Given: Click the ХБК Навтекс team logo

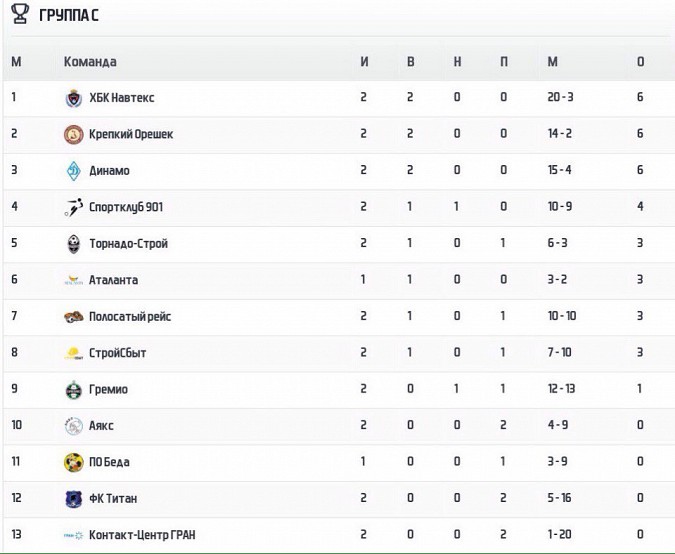Looking at the screenshot, I should (x=74, y=98).
